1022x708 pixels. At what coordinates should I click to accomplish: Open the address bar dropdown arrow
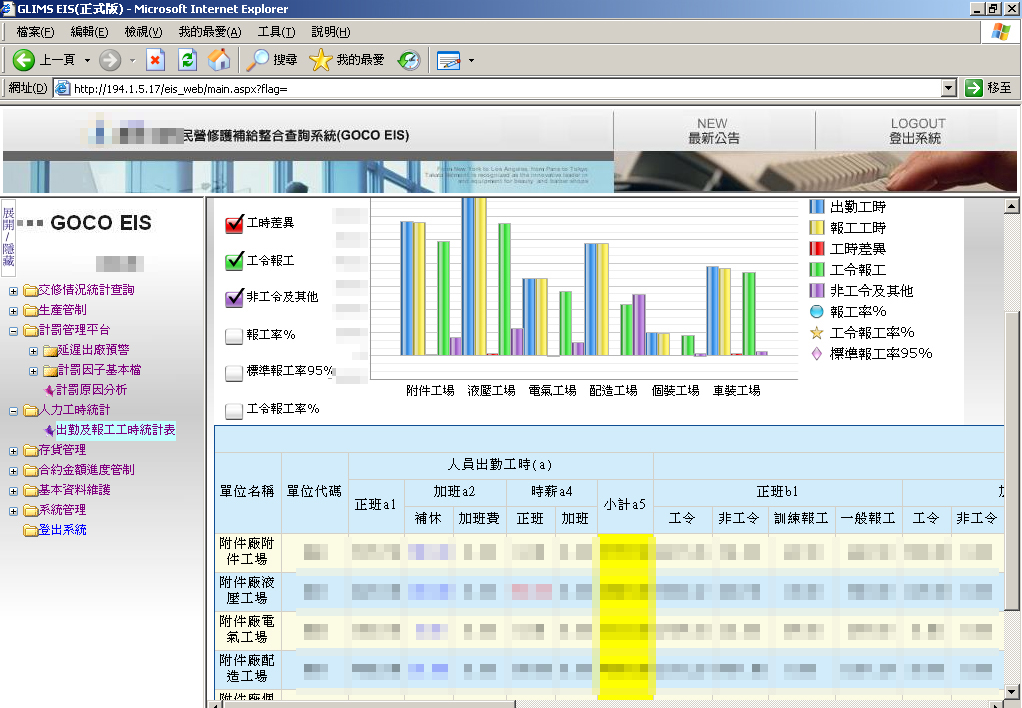click(953, 88)
